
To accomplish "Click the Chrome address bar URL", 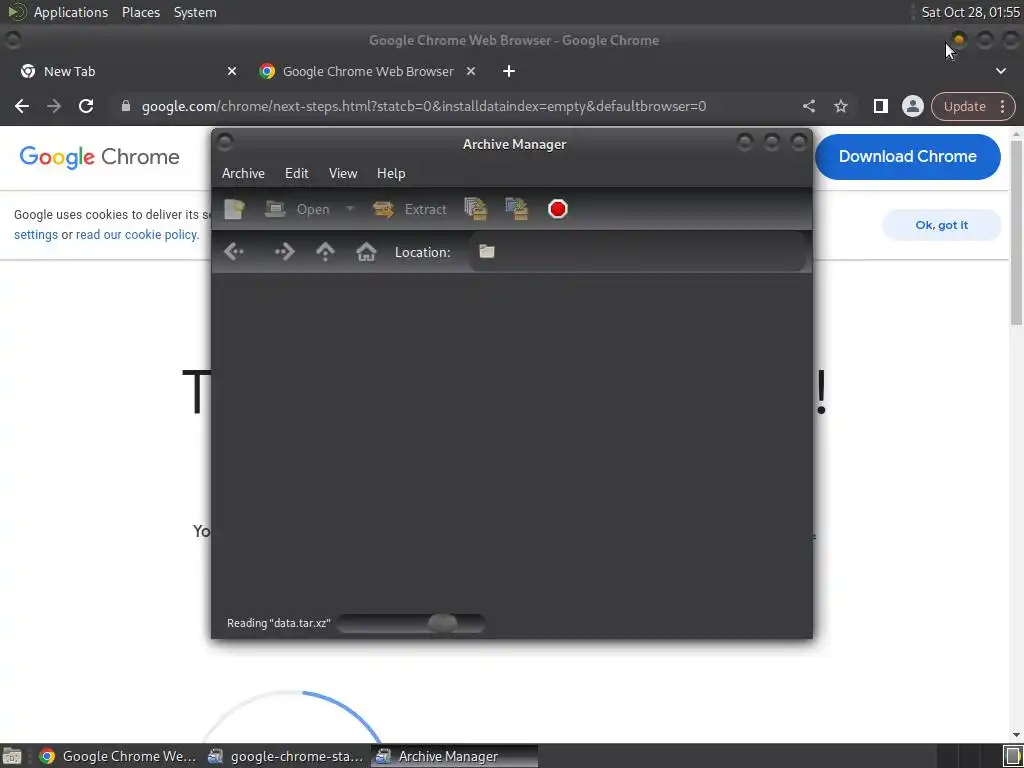I will 424,106.
